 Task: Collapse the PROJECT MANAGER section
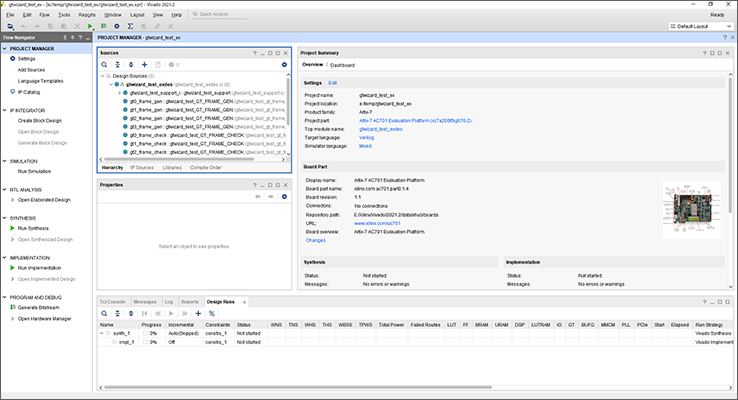point(5,48)
